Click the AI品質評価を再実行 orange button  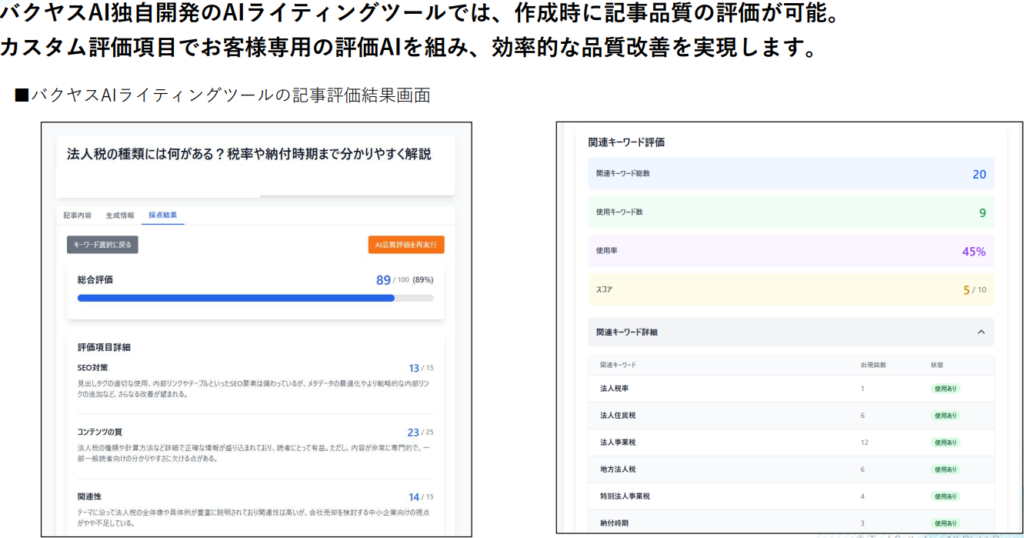point(406,244)
